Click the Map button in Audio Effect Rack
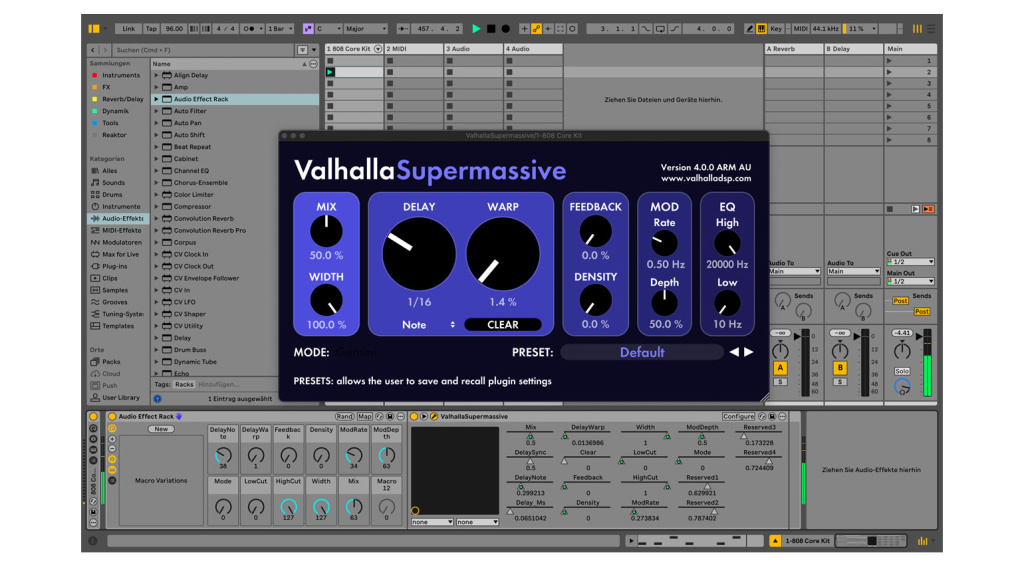The height and width of the screenshot is (565, 1024). (364, 417)
